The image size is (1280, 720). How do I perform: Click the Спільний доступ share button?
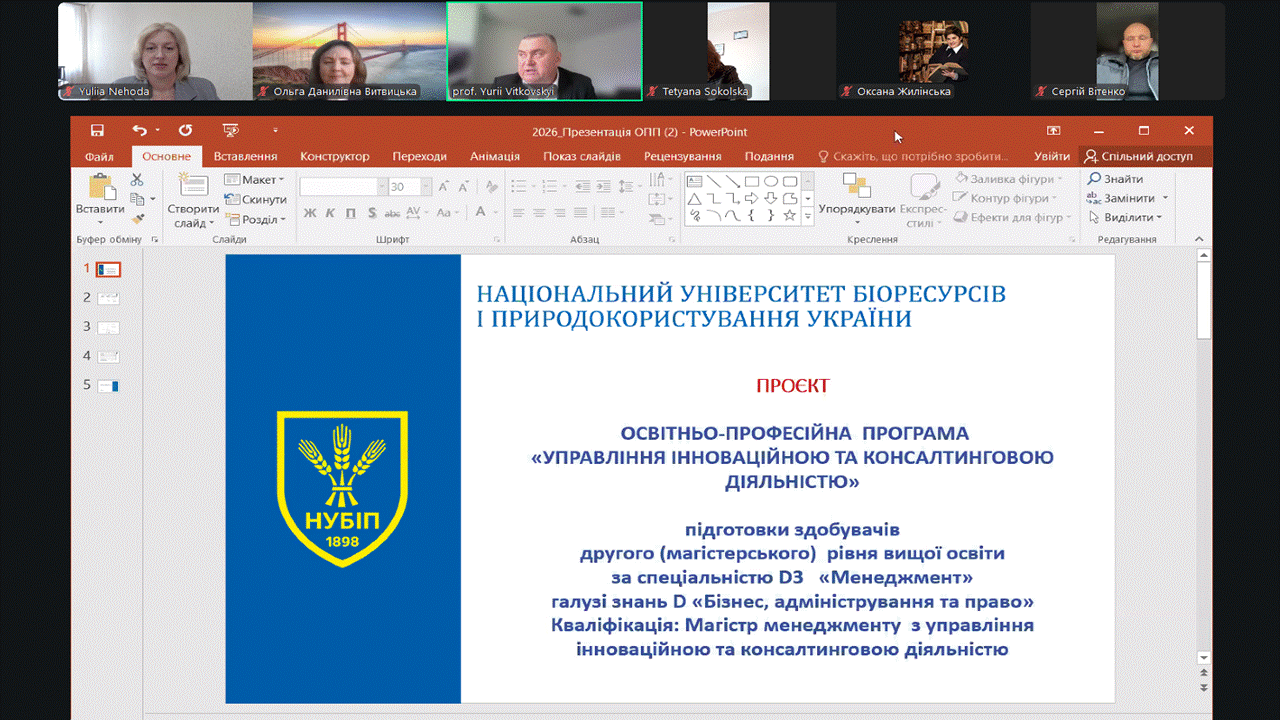pyautogui.click(x=1138, y=157)
